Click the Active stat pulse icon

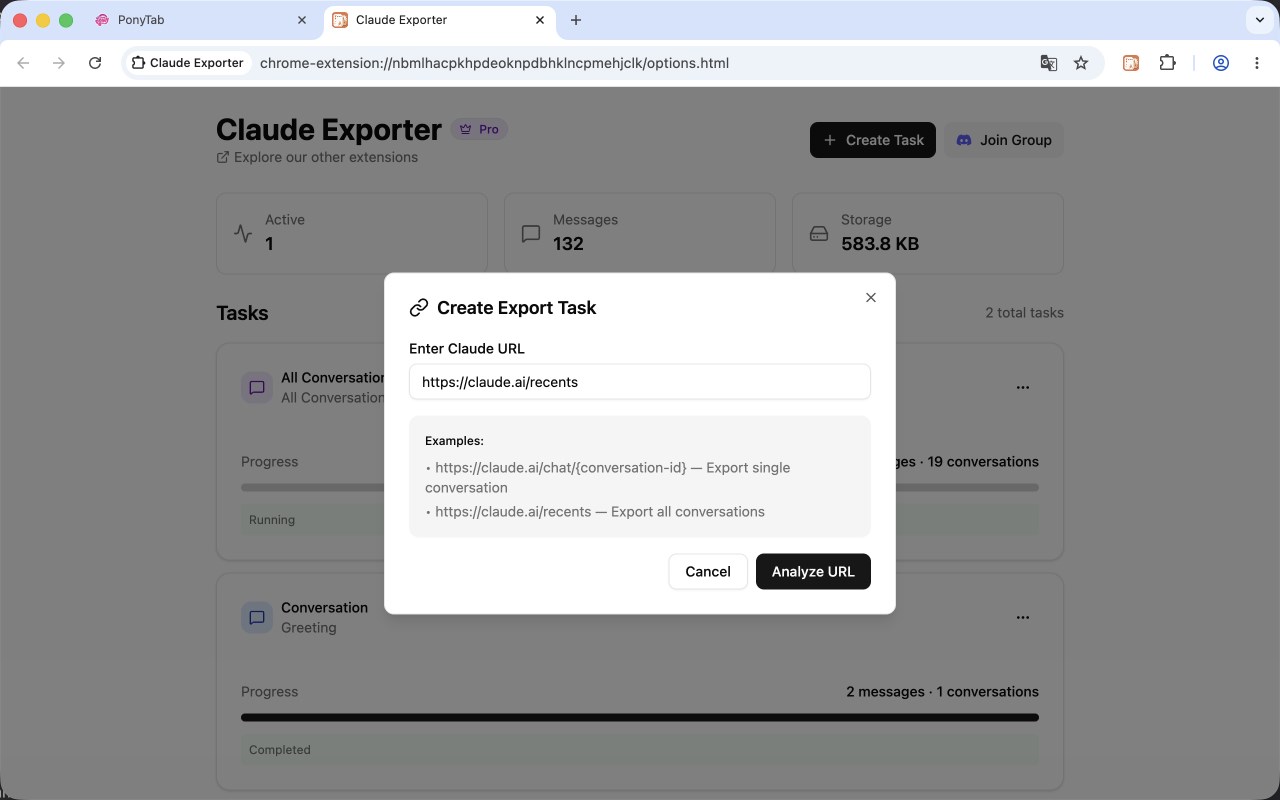243,233
